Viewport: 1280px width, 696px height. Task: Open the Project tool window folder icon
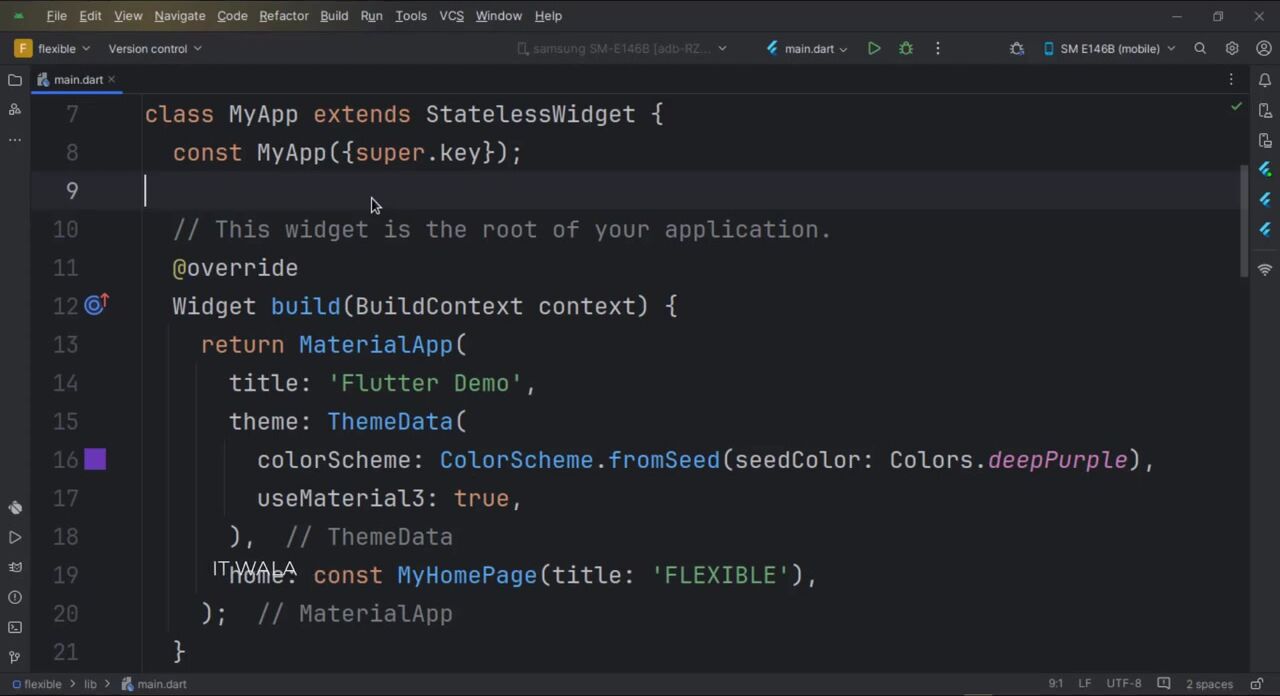pos(15,80)
